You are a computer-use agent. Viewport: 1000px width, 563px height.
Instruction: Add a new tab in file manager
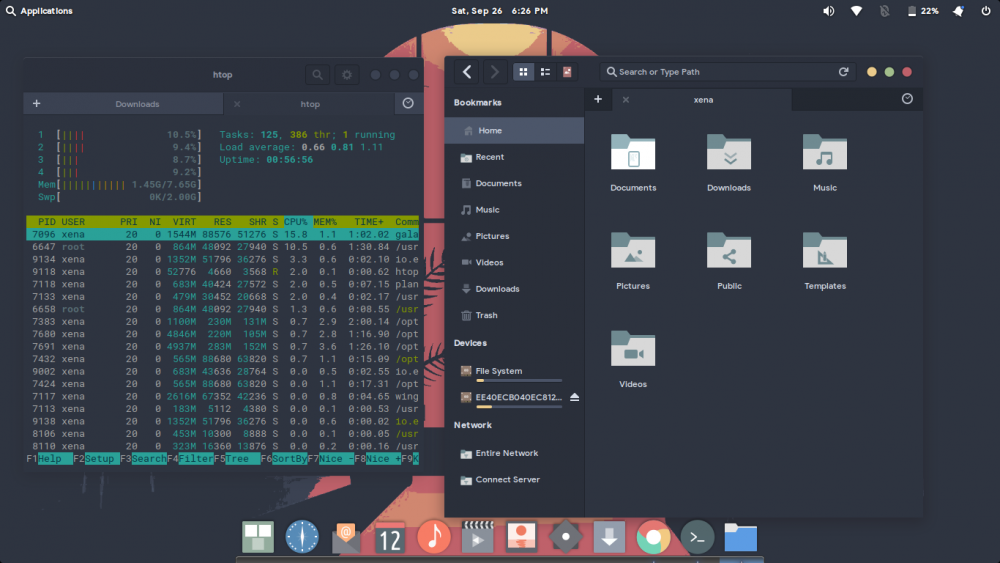(x=598, y=99)
